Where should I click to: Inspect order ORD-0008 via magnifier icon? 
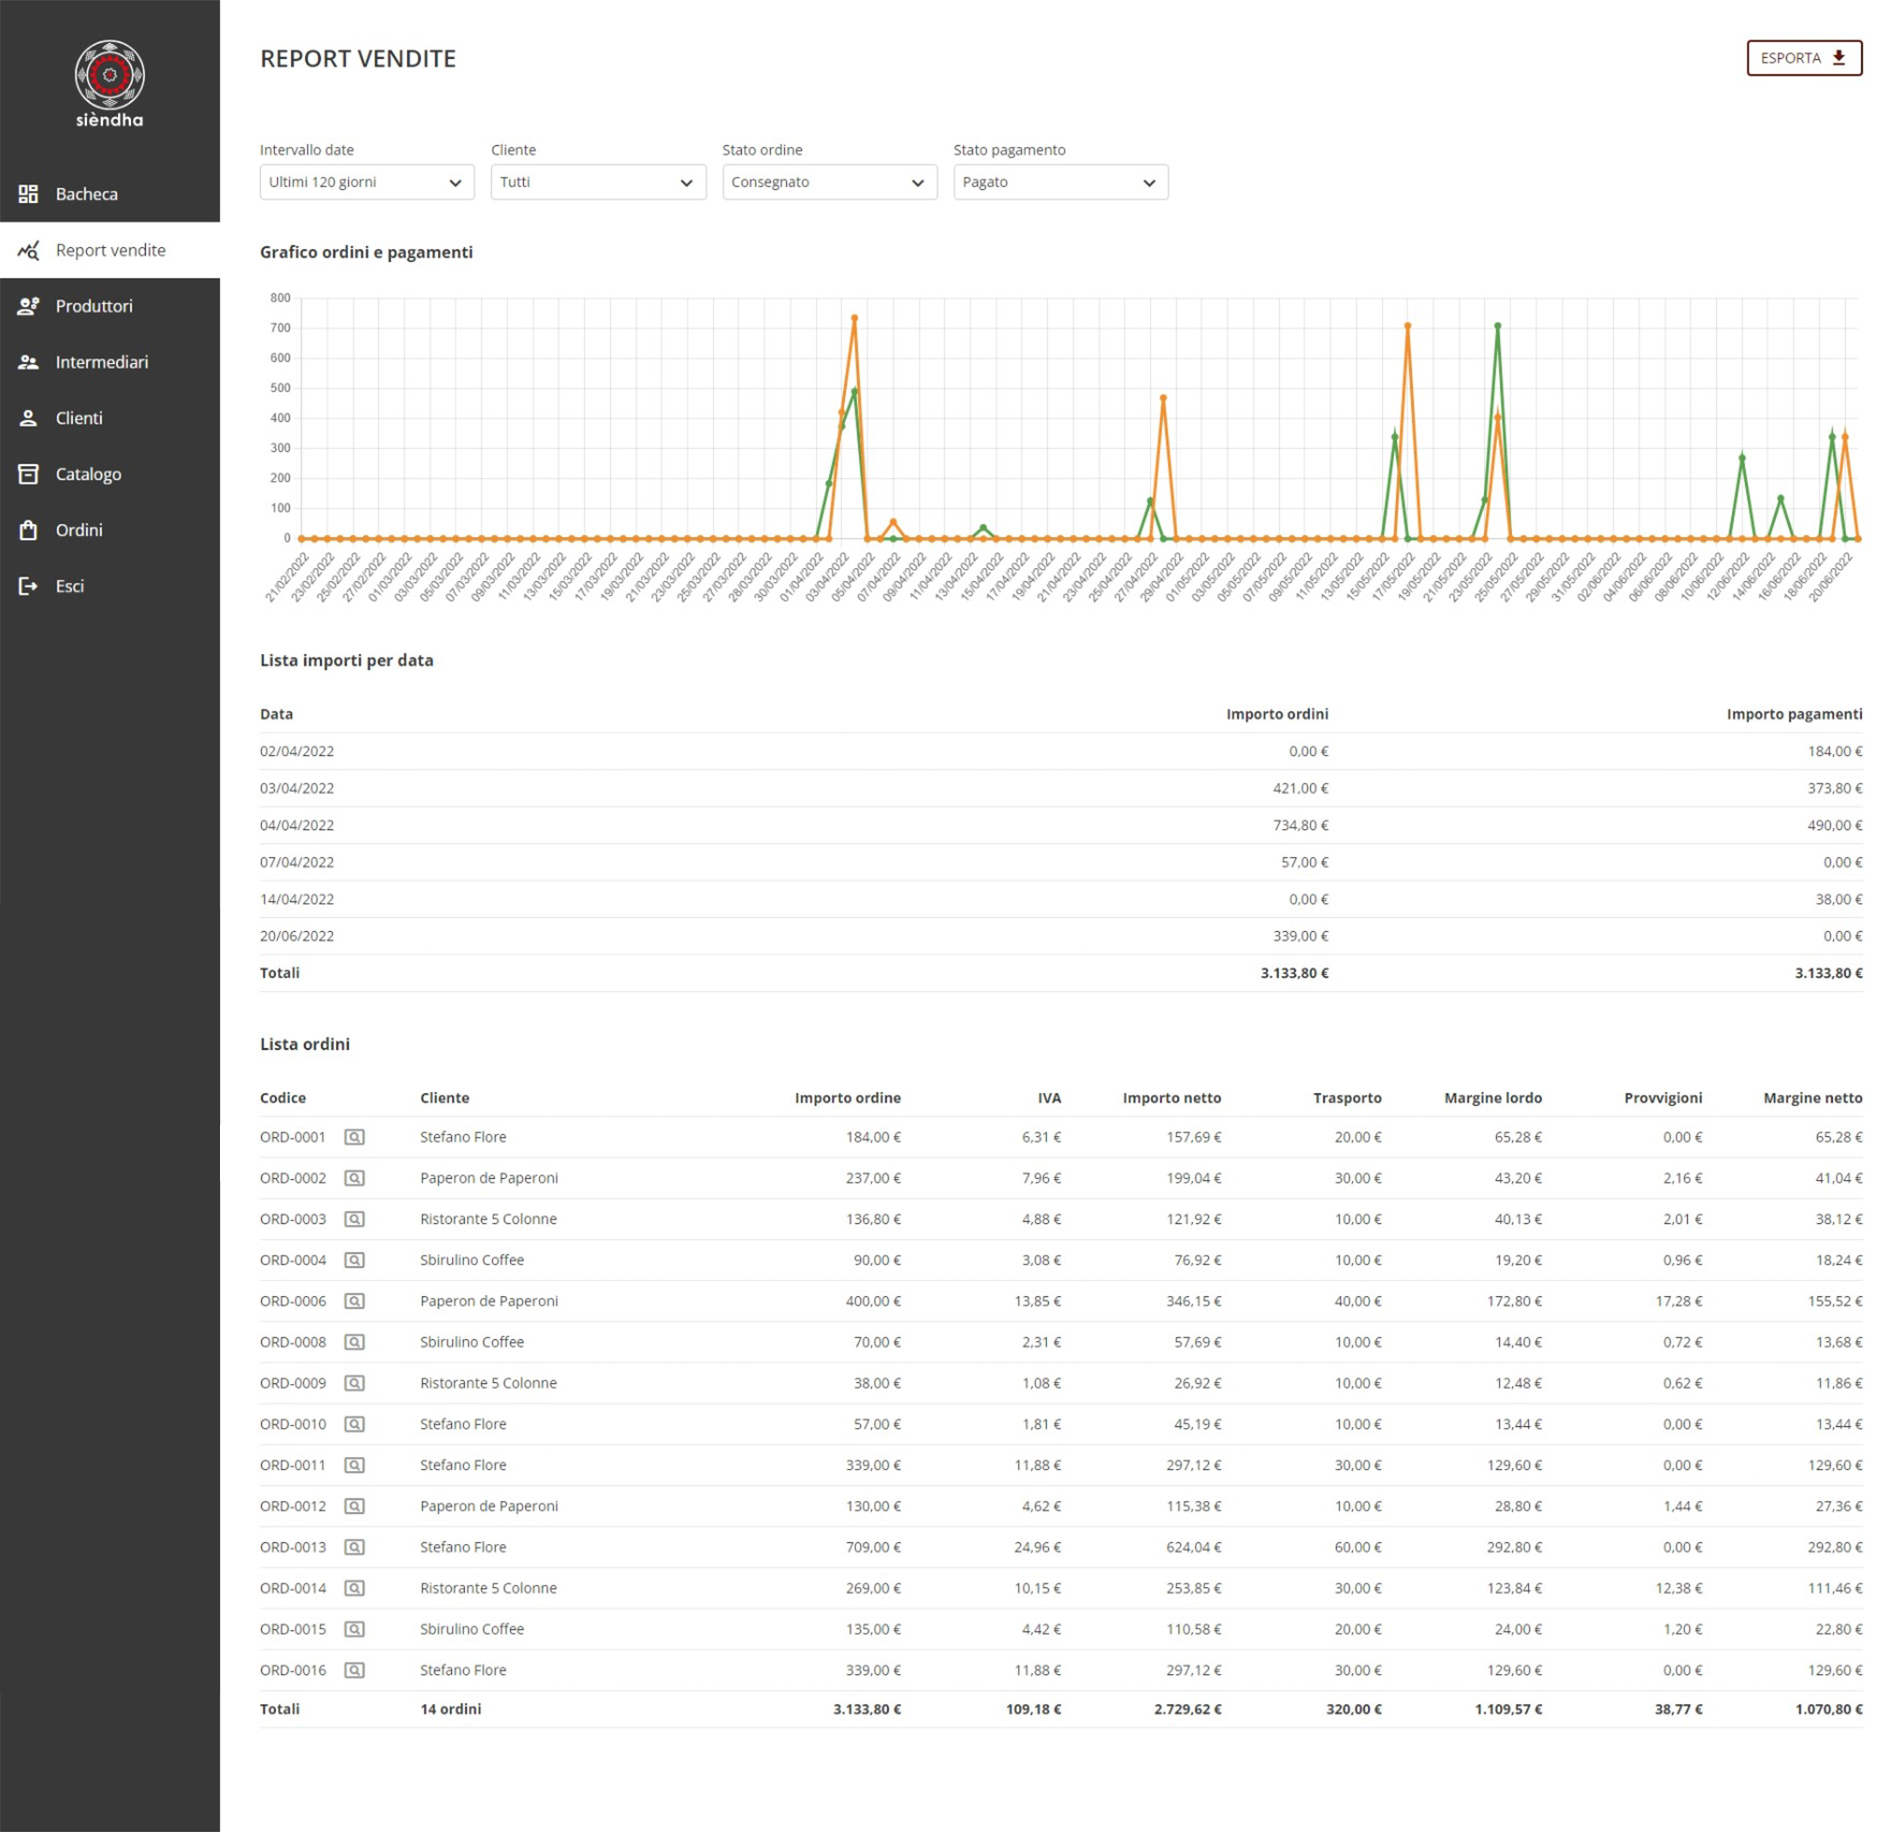(x=354, y=1342)
